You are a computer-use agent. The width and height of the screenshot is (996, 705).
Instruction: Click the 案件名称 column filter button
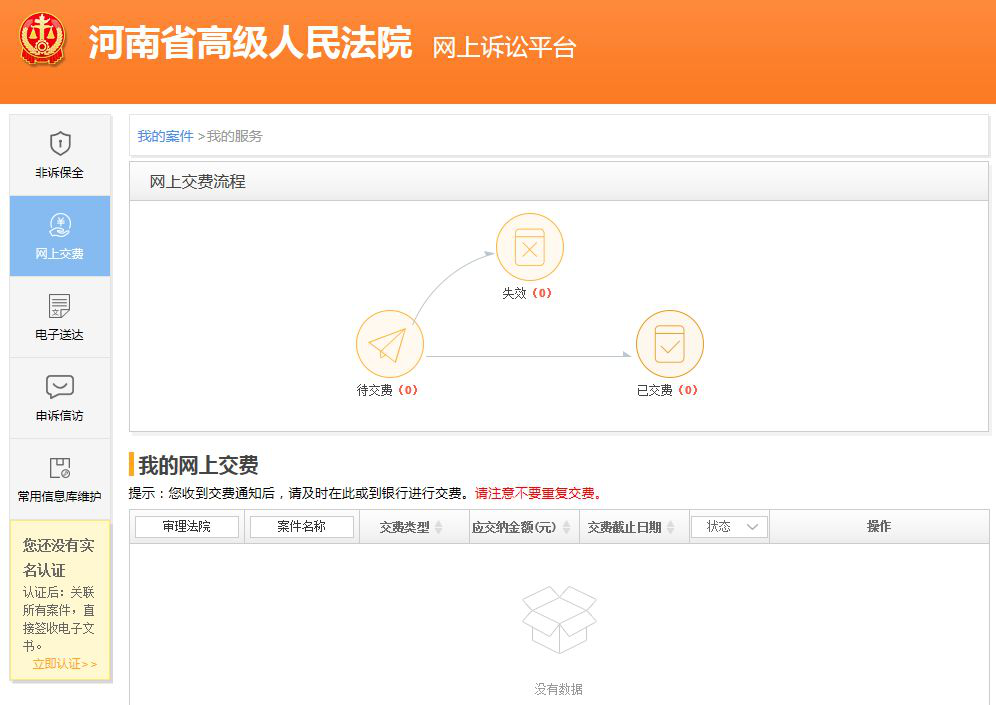click(301, 526)
